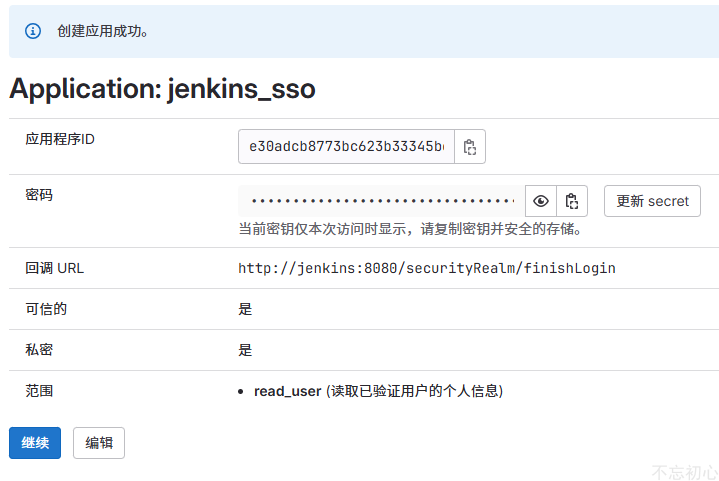Screen dimensions: 719x481
Task: Click the 编辑 button
Action: (99, 443)
